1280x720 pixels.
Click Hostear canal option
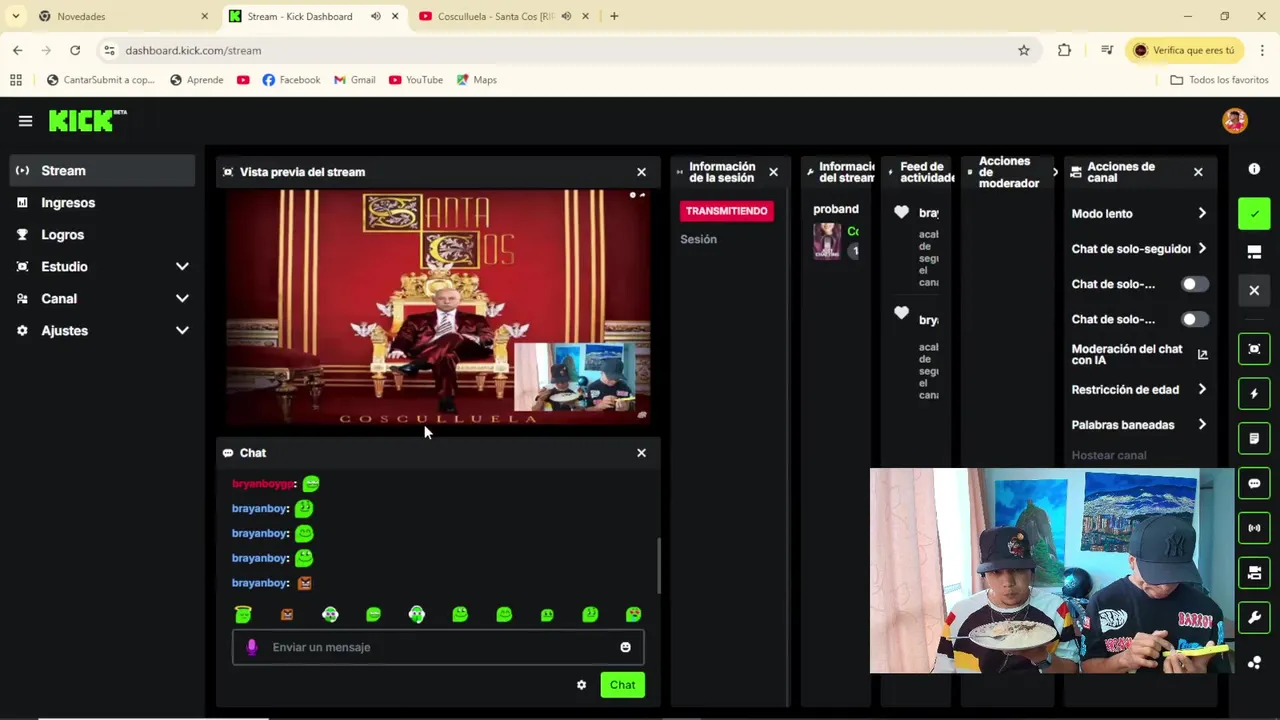click(x=1109, y=455)
